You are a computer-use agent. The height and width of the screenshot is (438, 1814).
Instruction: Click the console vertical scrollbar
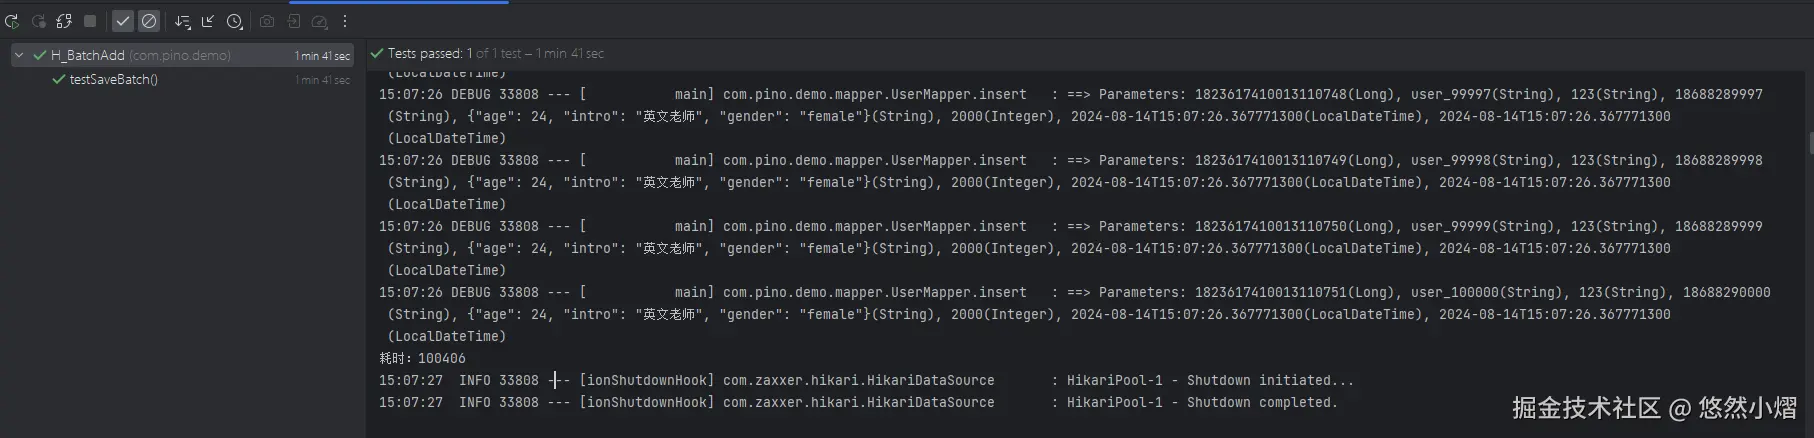[1810, 143]
